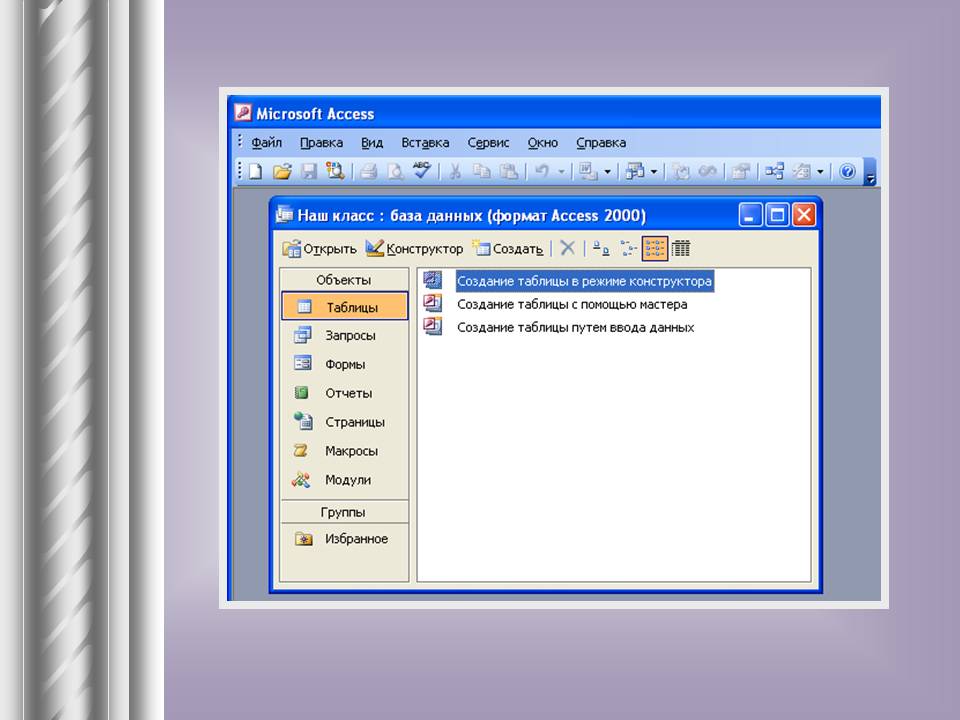This screenshot has height=720, width=960.
Task: Click the File Search toolbar icon
Action: click(x=335, y=172)
